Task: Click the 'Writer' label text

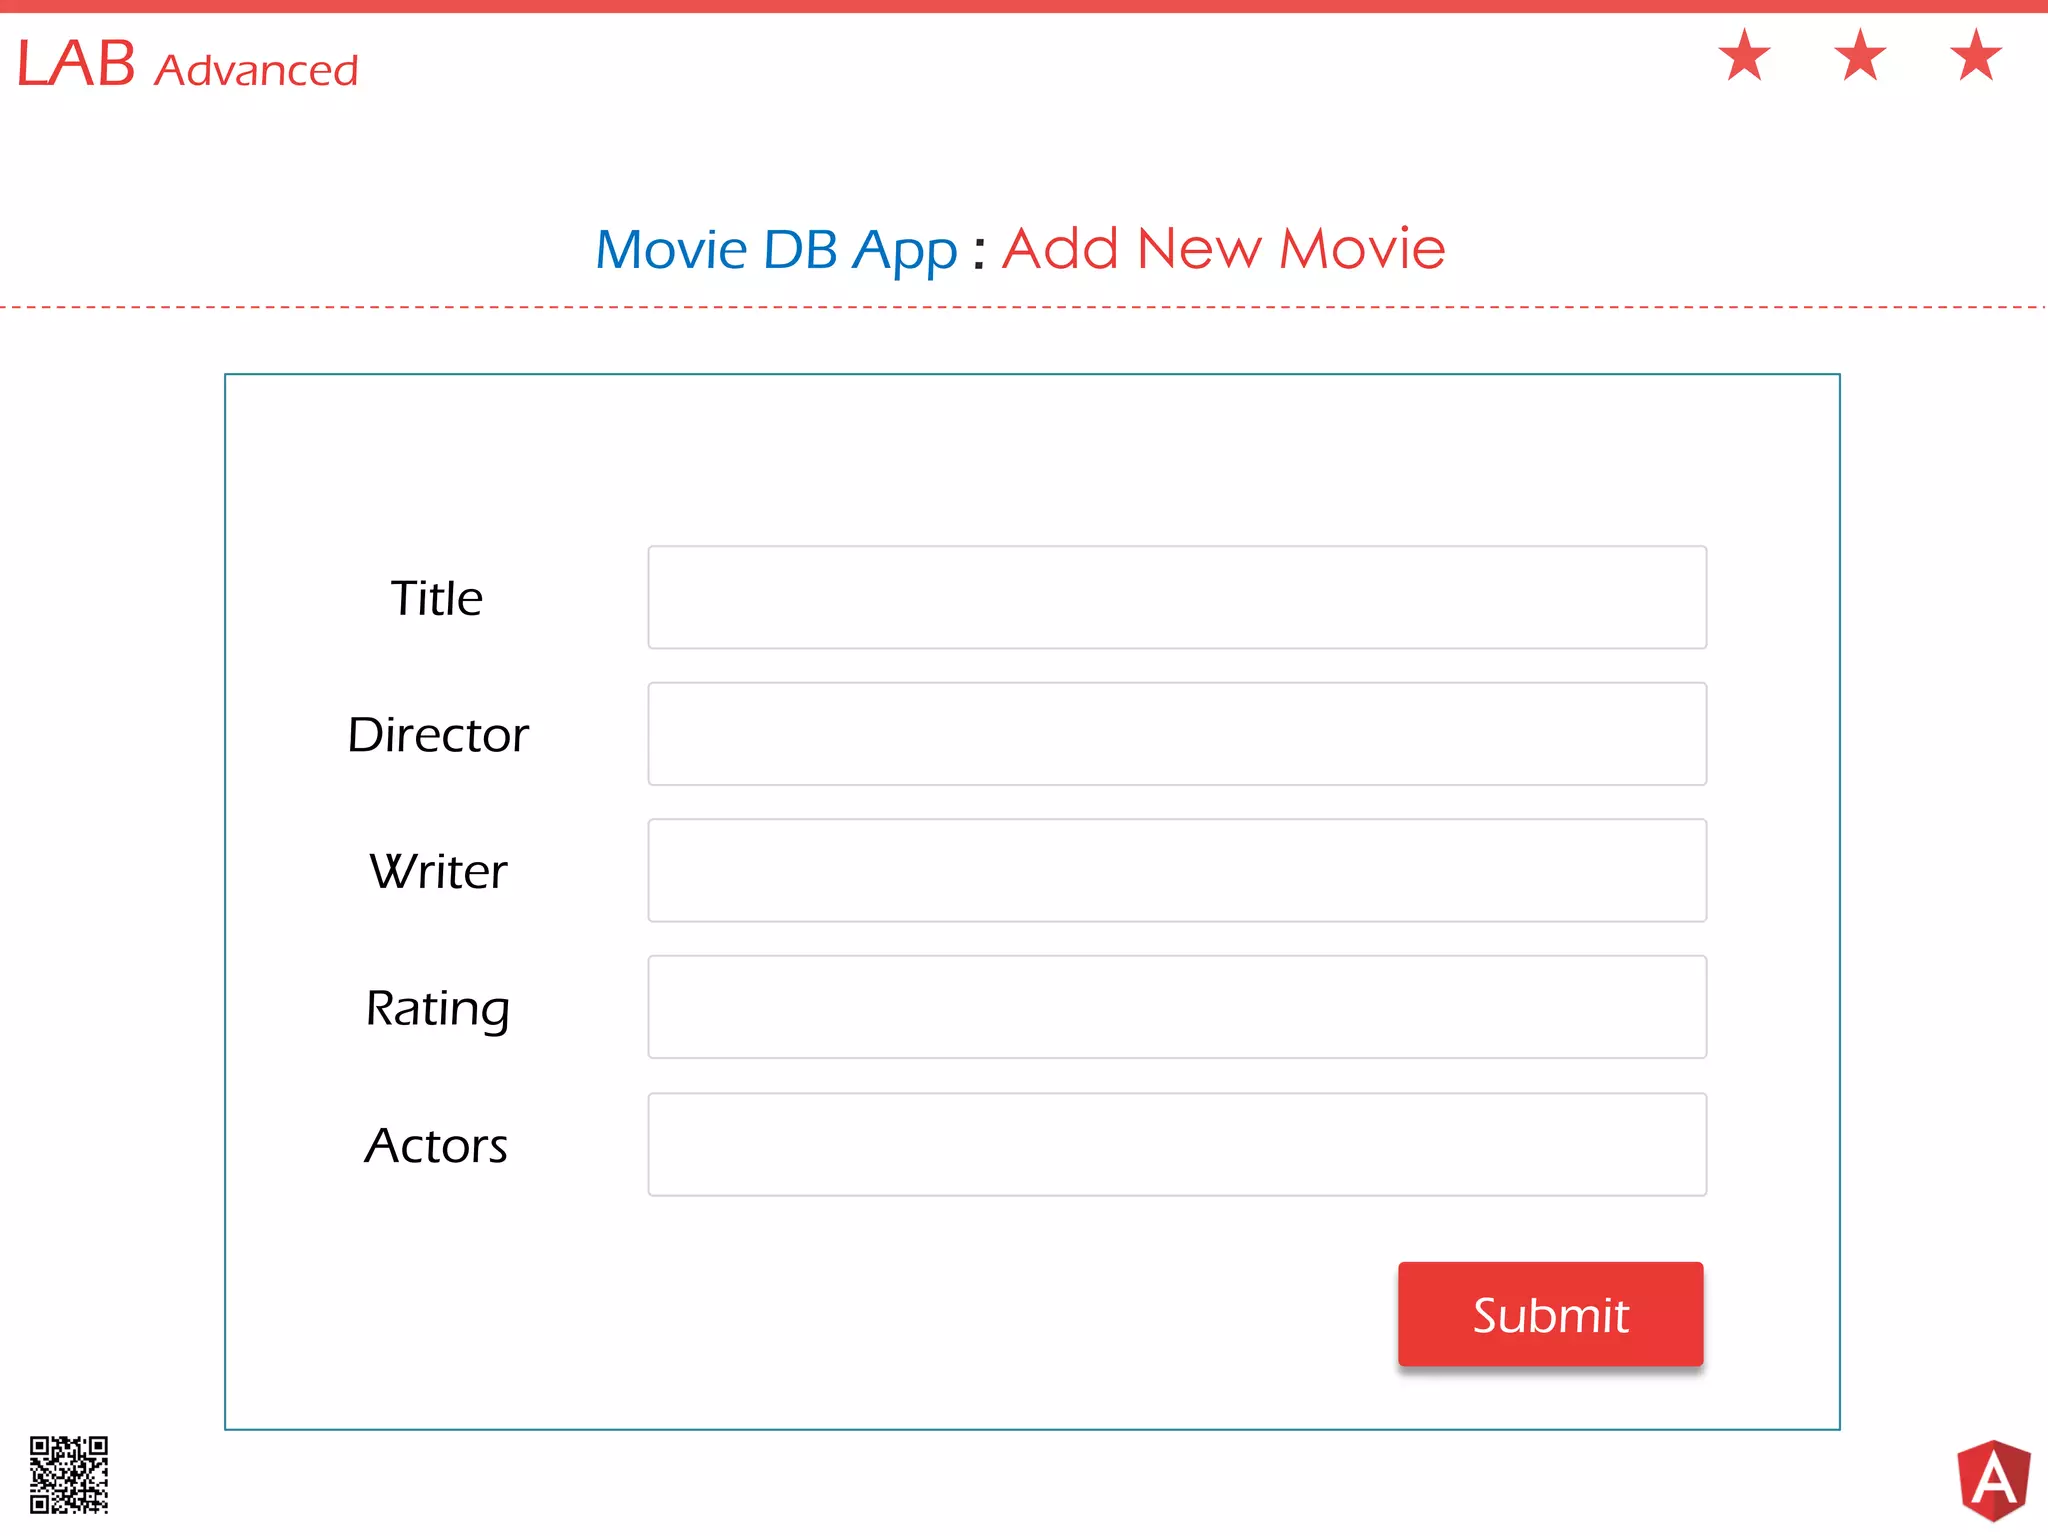Action: point(438,871)
